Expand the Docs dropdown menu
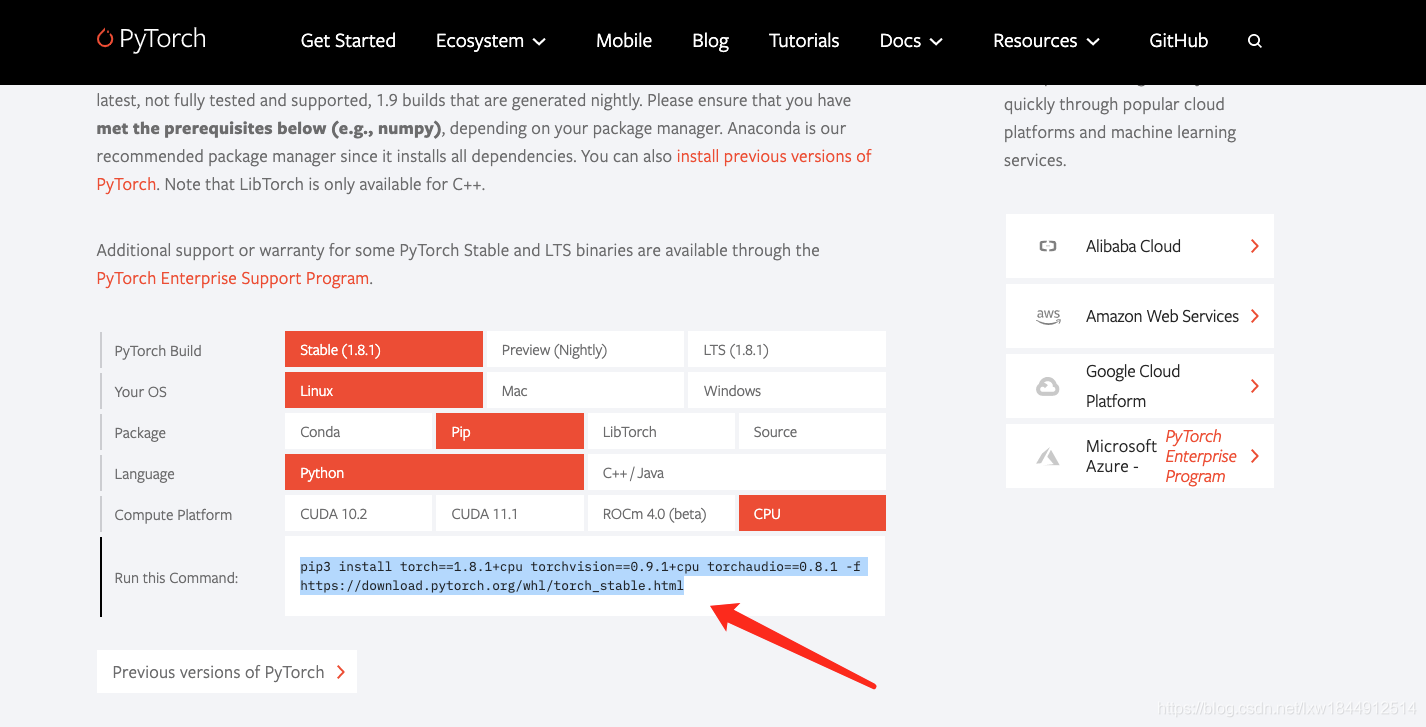This screenshot has height=727, width=1426. pos(911,41)
